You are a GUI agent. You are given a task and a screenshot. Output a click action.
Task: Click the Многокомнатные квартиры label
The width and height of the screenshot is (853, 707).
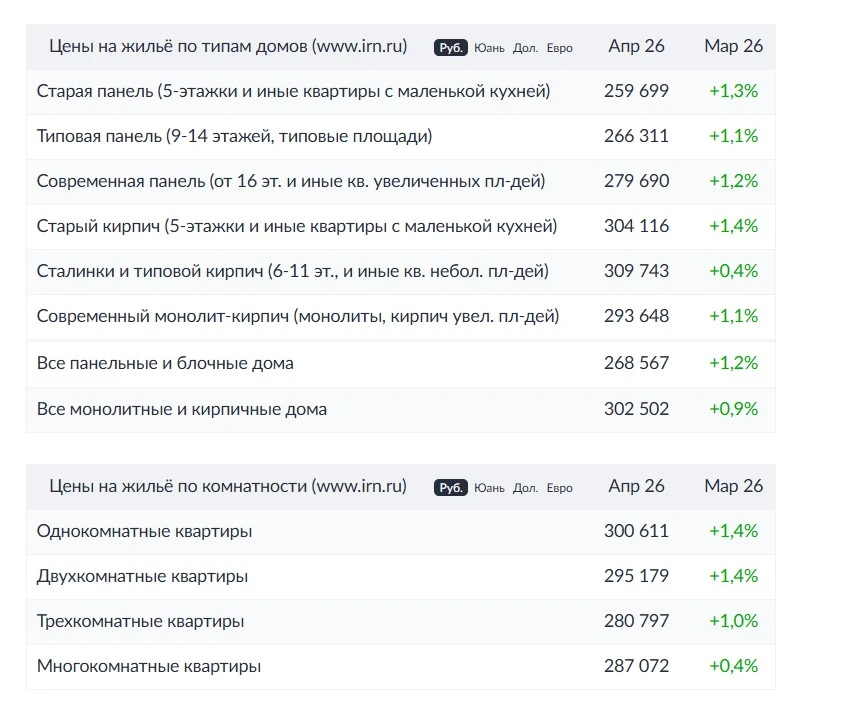pos(149,667)
